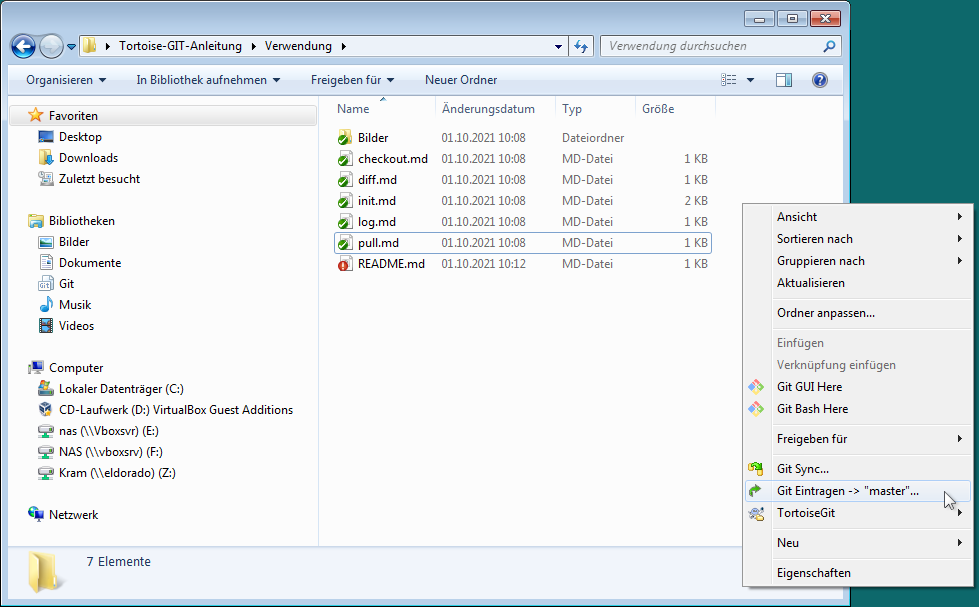979x607 pixels.
Task: Open 'In Bibliothek aufnehmen' dropdown
Action: (208, 80)
